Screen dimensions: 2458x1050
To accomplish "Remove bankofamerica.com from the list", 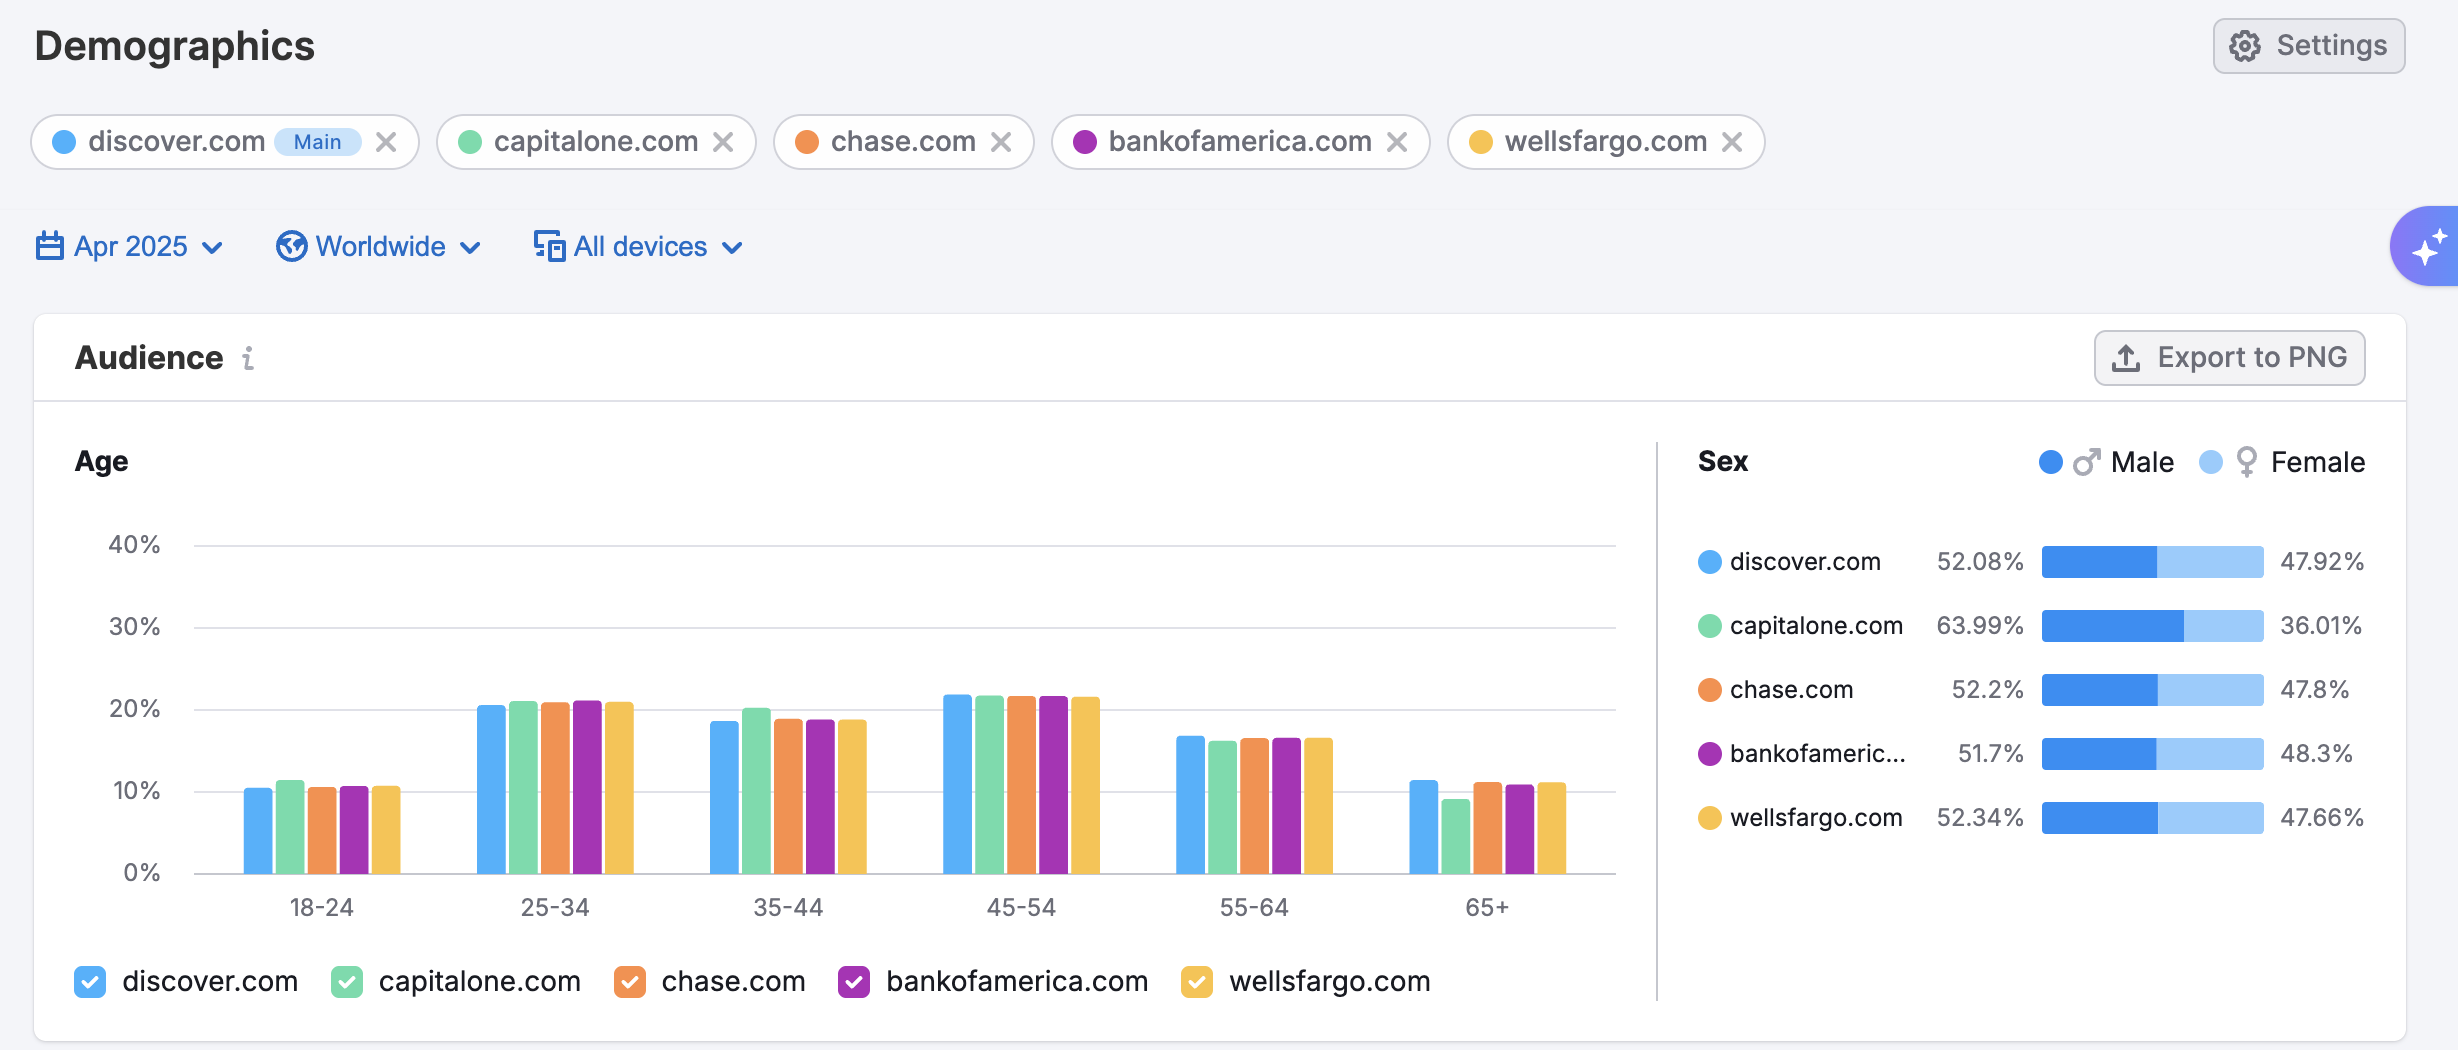I will (x=1397, y=142).
